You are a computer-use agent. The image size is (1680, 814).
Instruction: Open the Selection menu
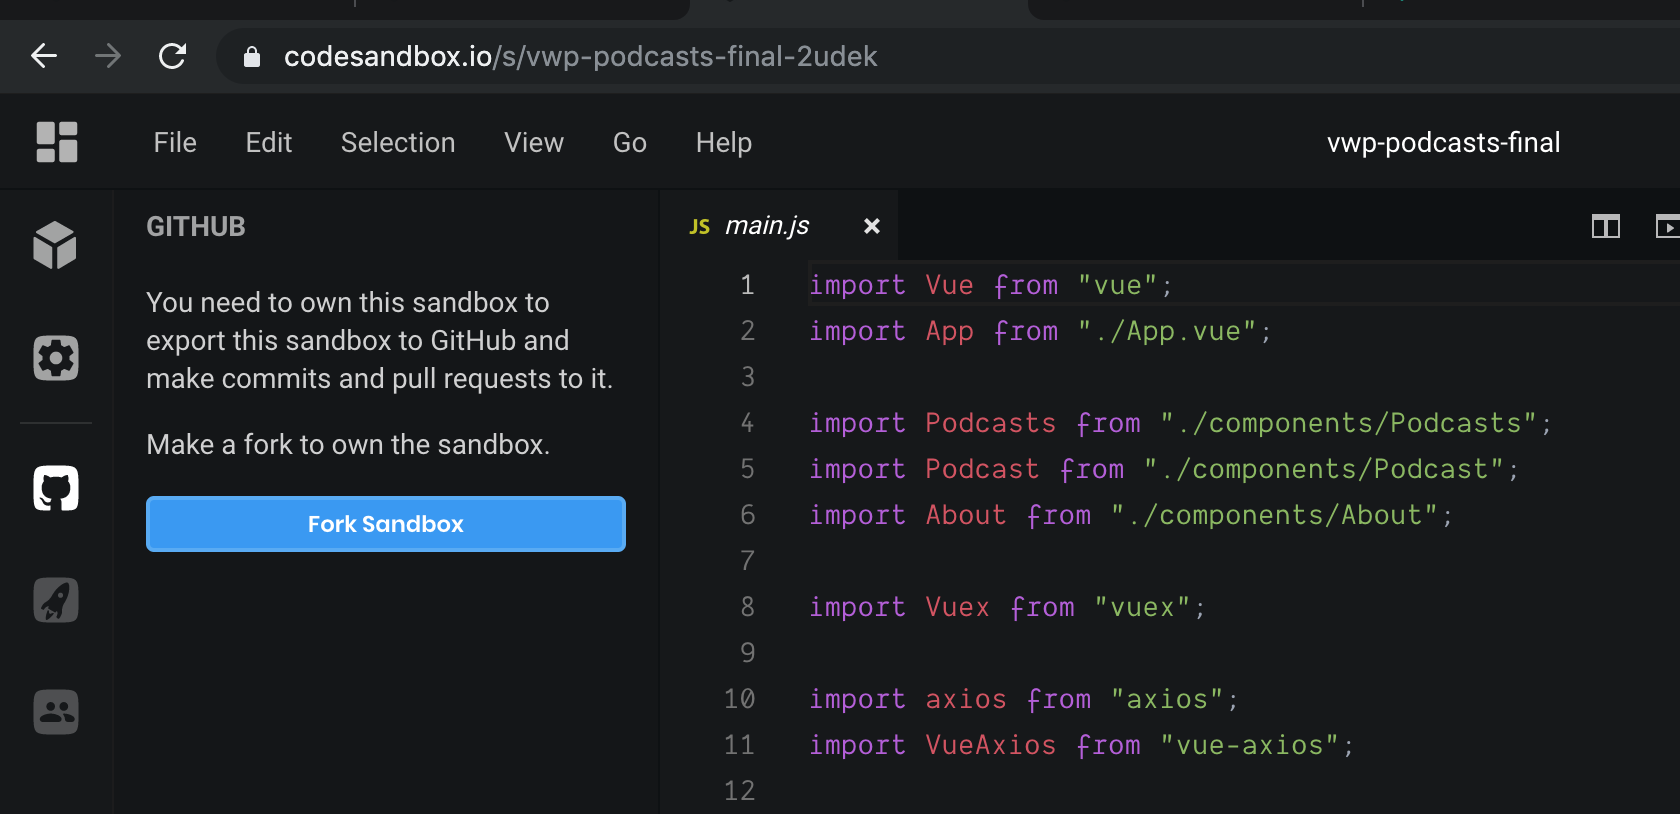[x=398, y=142]
